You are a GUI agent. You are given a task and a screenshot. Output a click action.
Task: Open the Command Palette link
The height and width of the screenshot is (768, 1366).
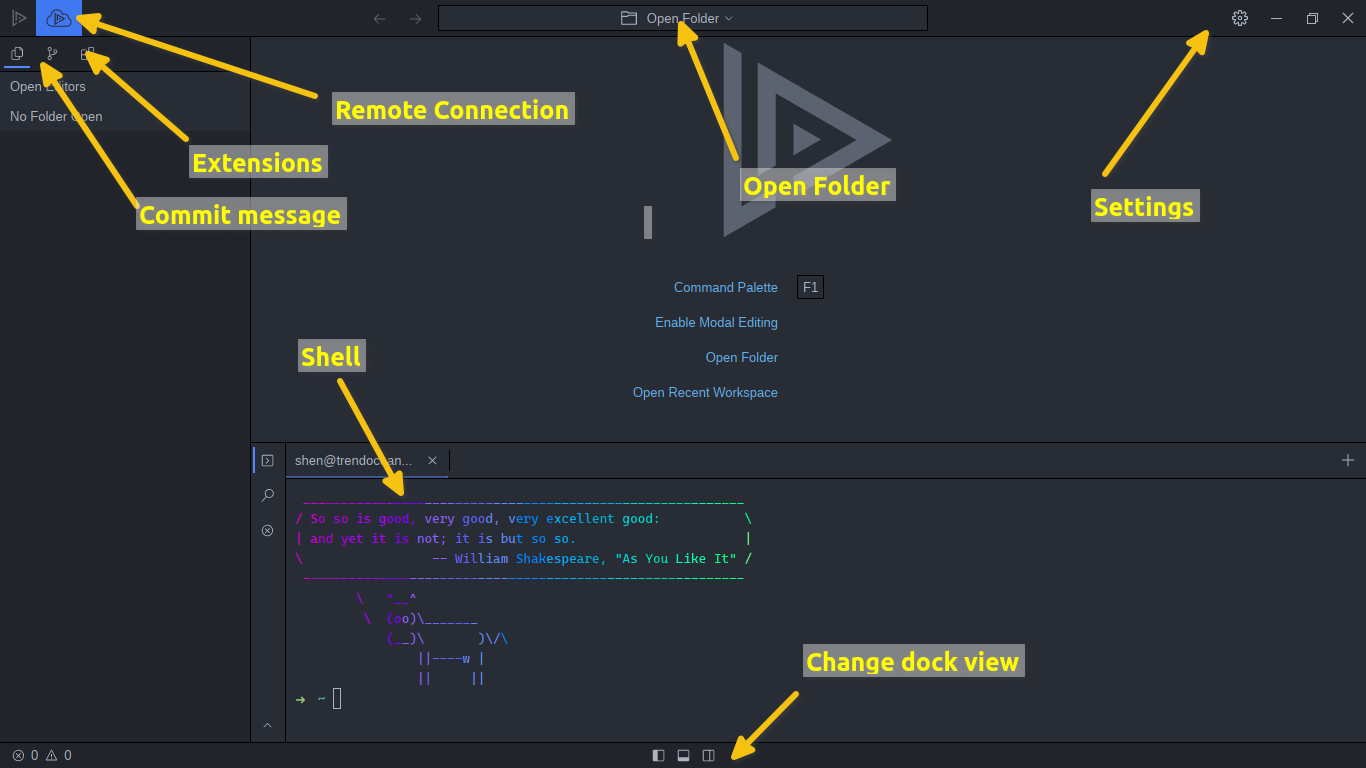pos(726,287)
